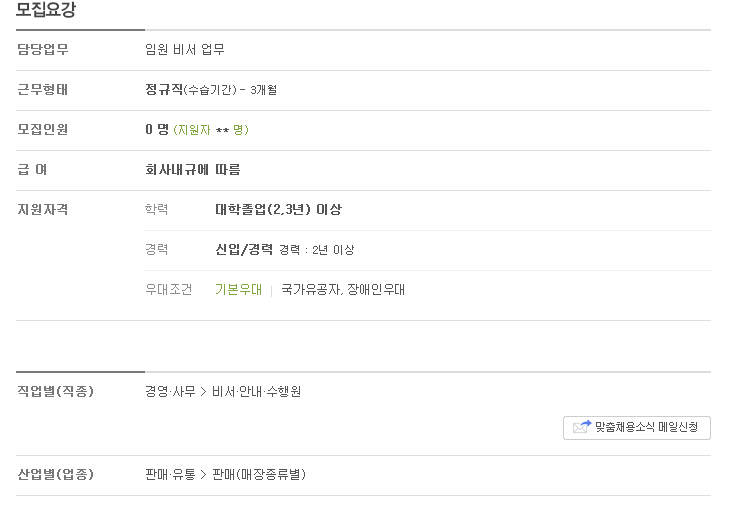Click the 국가유공자, 장애인우대 preference text
This screenshot has width=737, height=519.
point(343,290)
